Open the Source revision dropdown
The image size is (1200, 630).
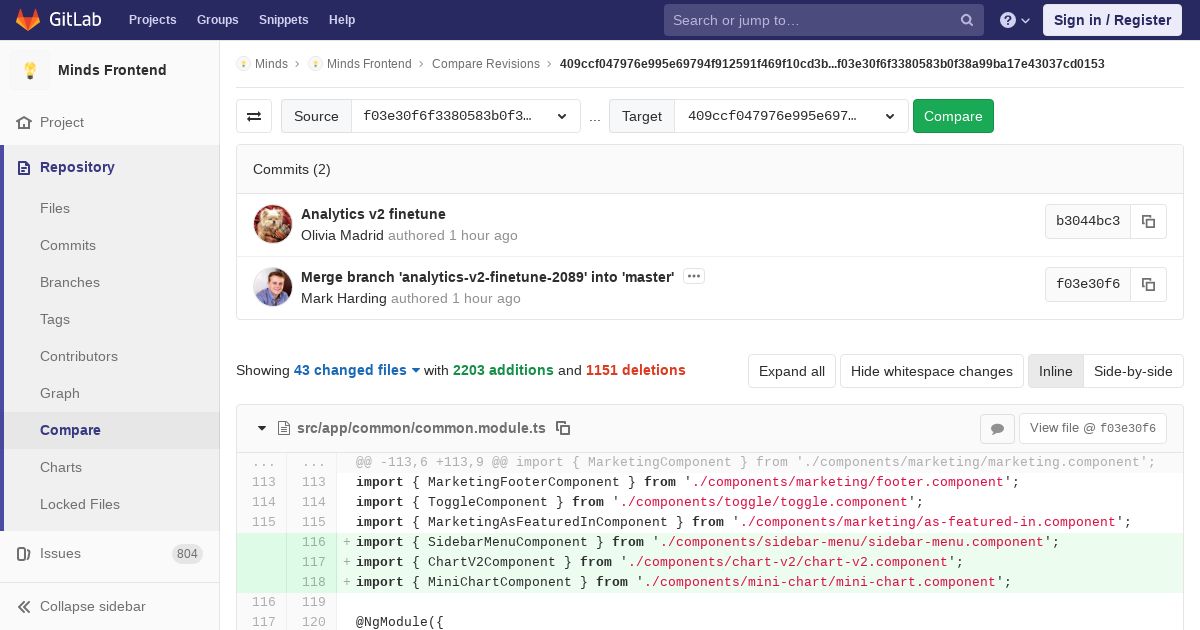click(466, 116)
